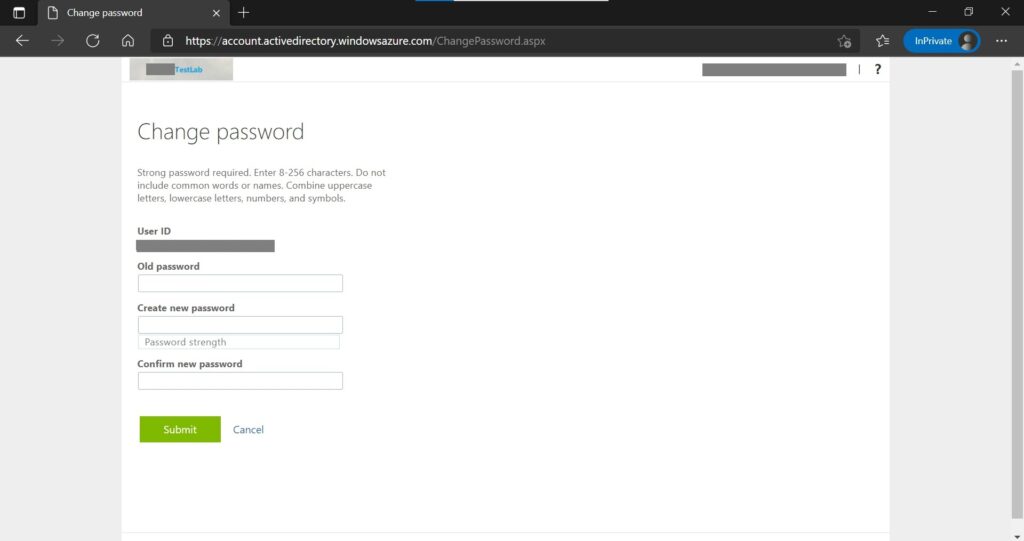Click the help question mark icon
The width and height of the screenshot is (1024, 541).
click(878, 69)
